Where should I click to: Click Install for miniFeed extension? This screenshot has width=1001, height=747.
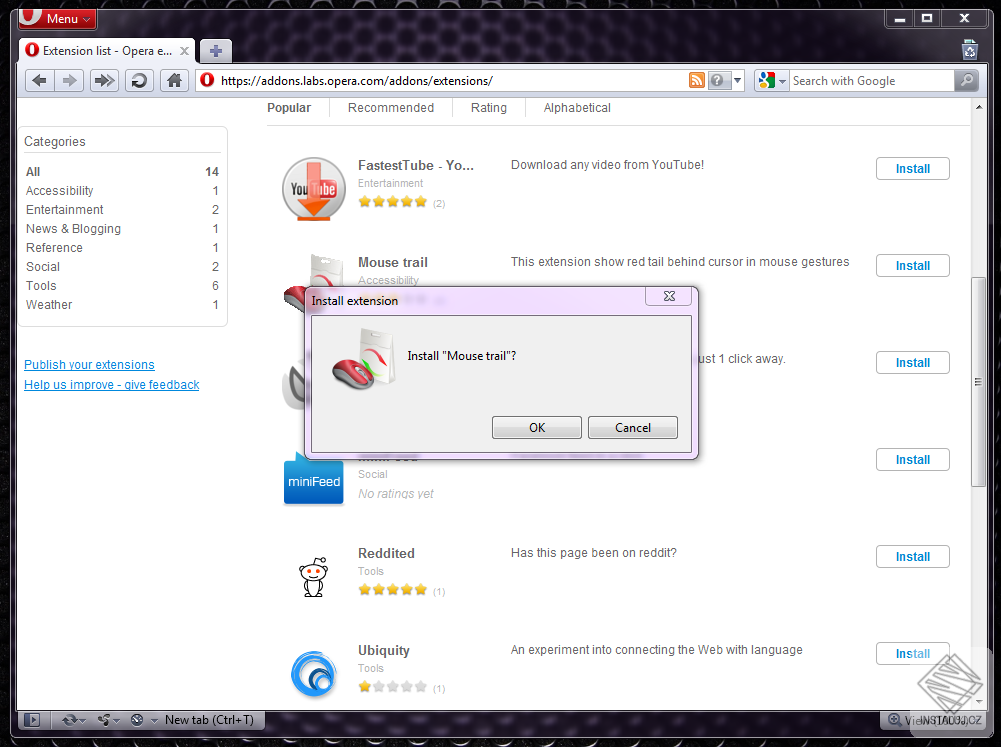(912, 460)
